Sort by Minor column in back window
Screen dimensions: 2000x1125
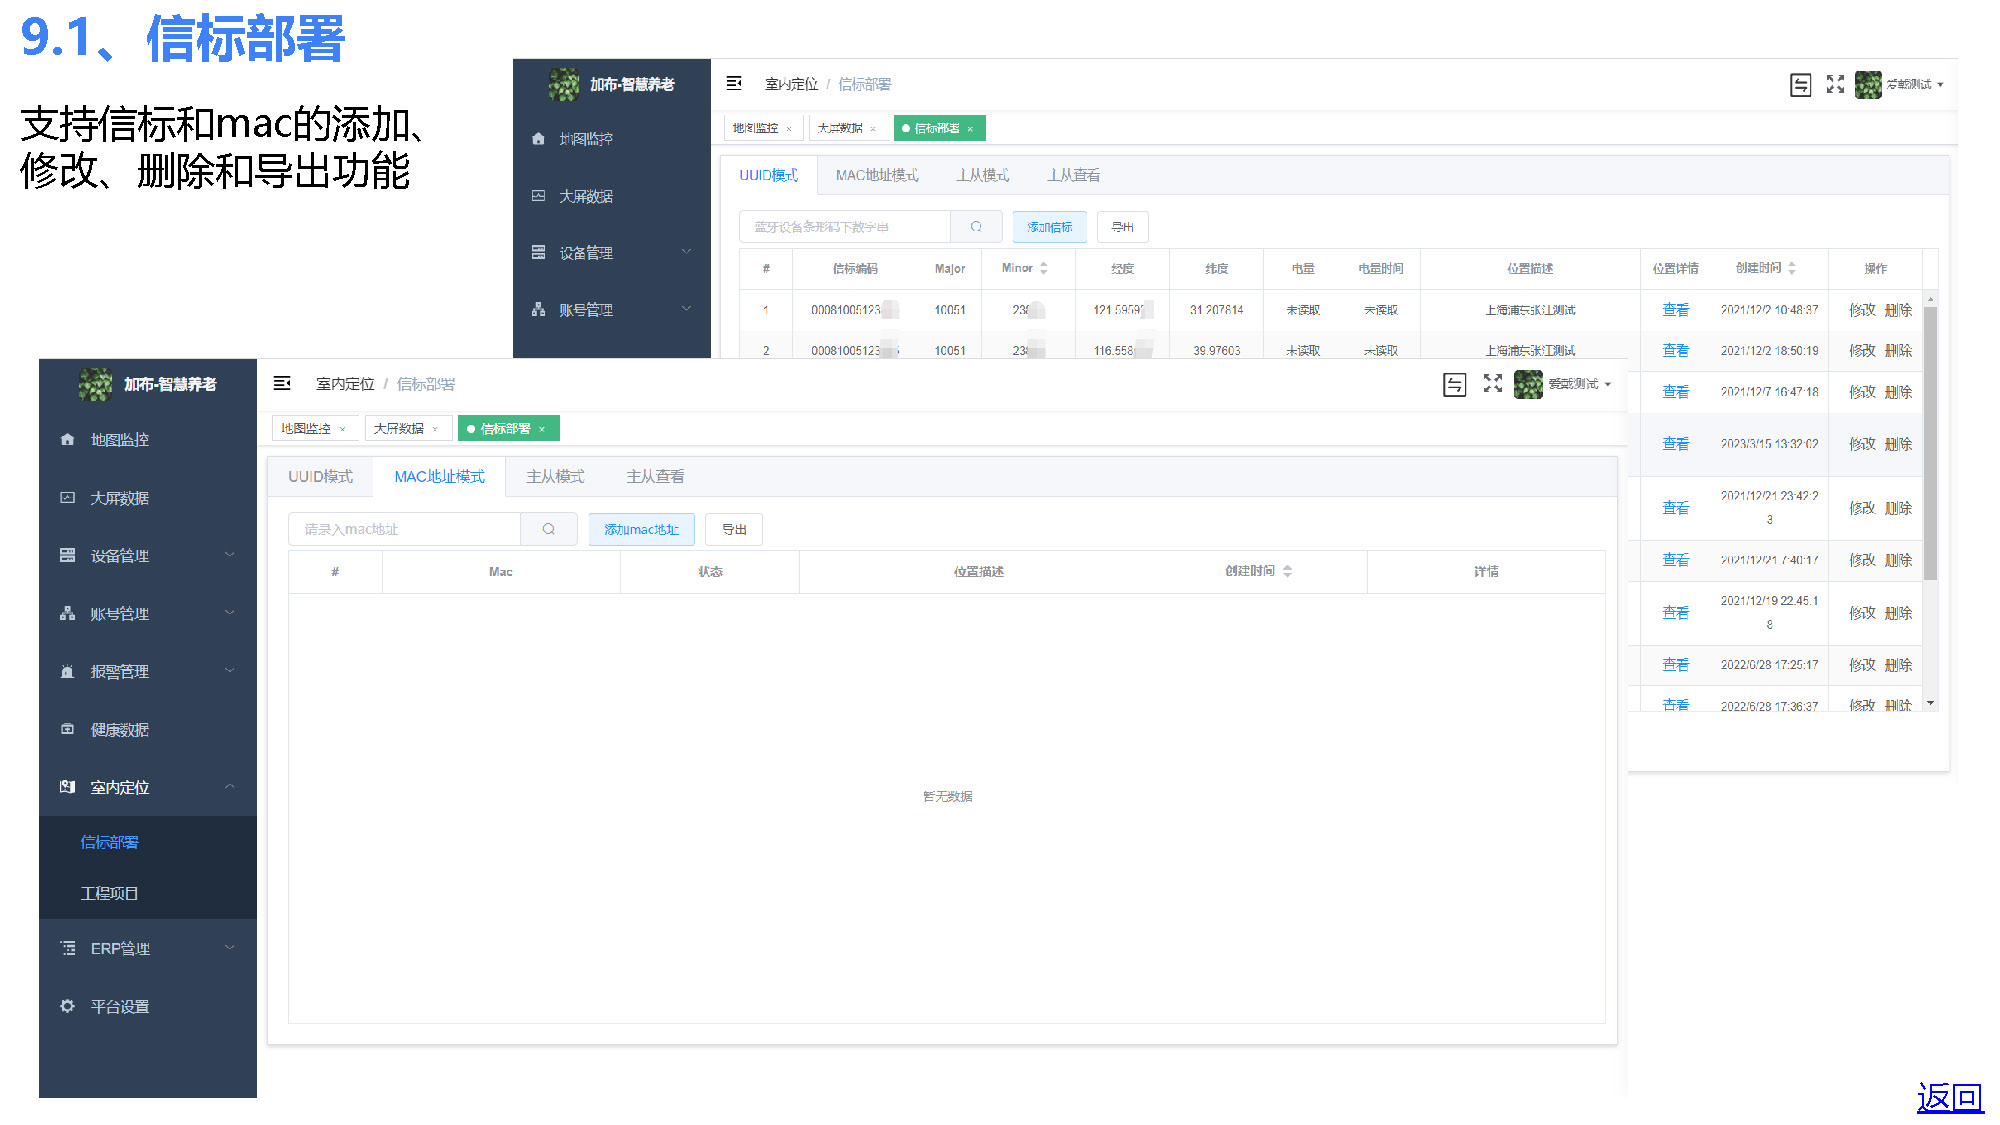(1044, 268)
